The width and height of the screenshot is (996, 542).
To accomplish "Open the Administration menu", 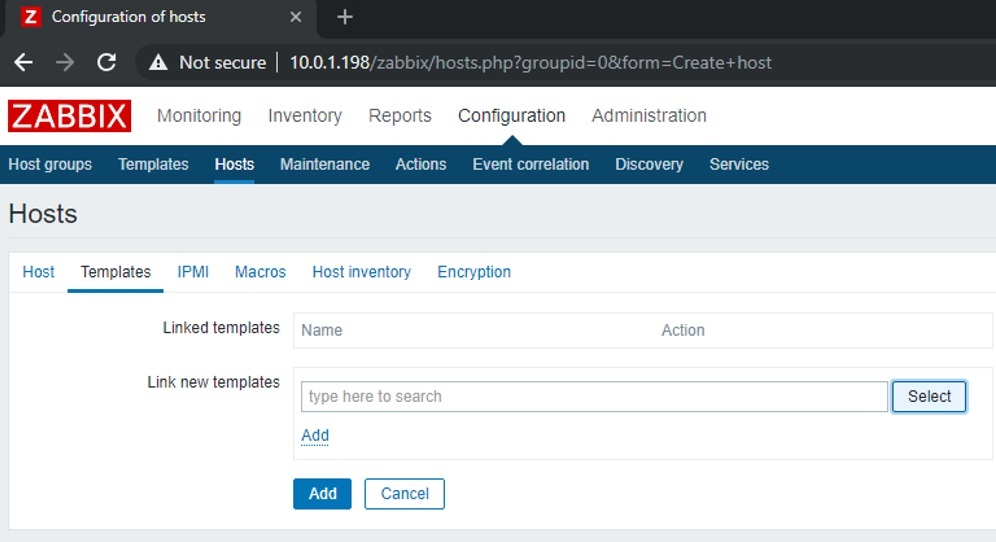I will pyautogui.click(x=649, y=116).
